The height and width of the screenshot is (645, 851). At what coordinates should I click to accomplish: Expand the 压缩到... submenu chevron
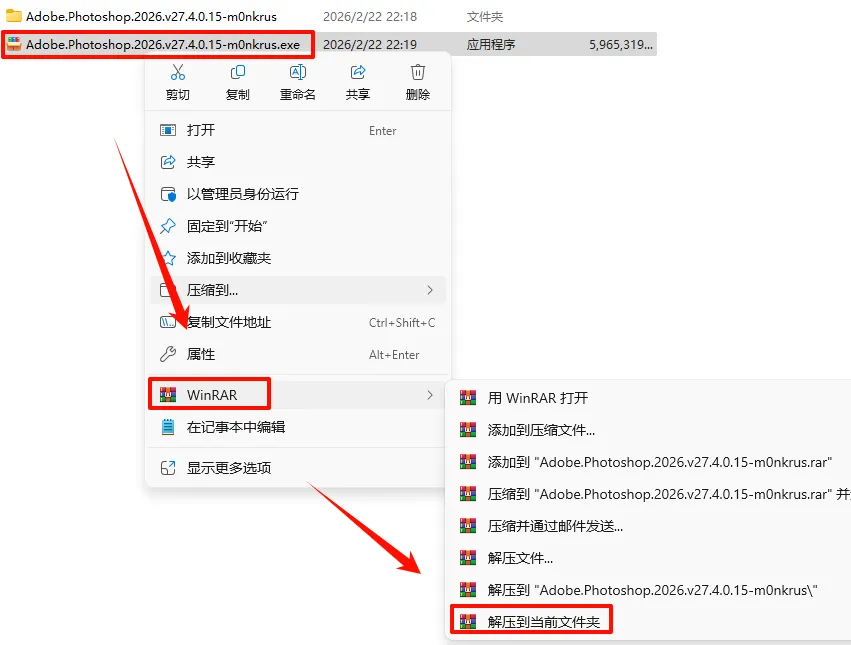(430, 290)
